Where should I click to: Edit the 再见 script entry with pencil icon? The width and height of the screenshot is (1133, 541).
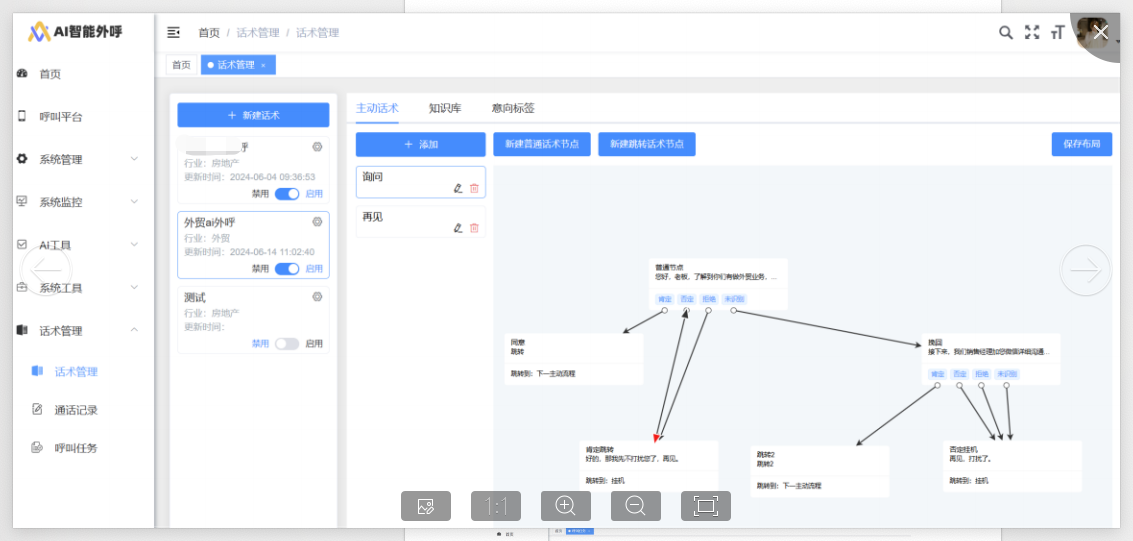[458, 228]
